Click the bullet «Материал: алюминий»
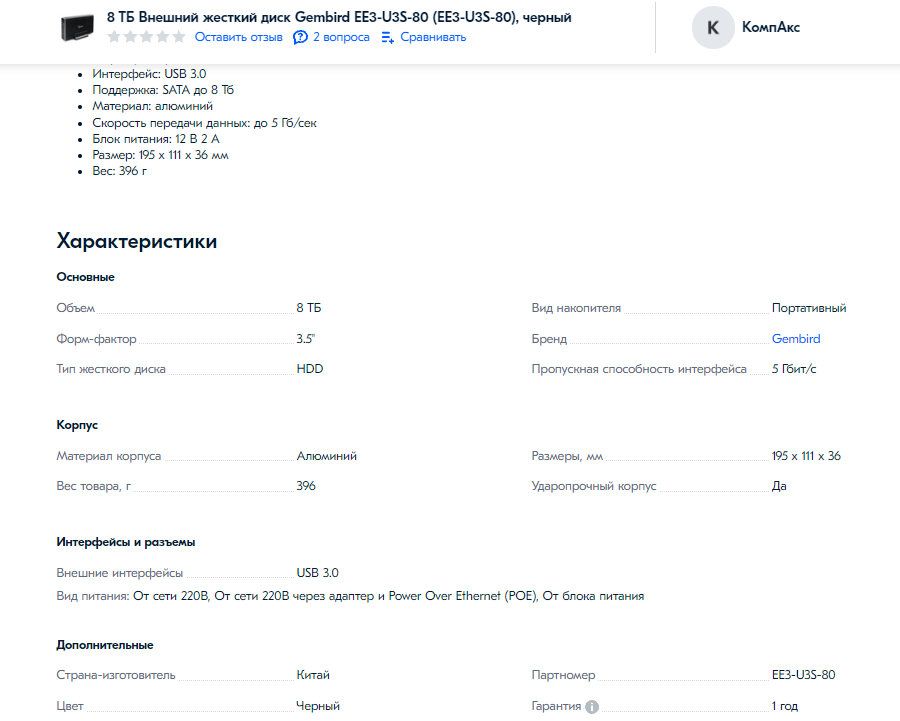The width and height of the screenshot is (900, 721). click(x=153, y=106)
